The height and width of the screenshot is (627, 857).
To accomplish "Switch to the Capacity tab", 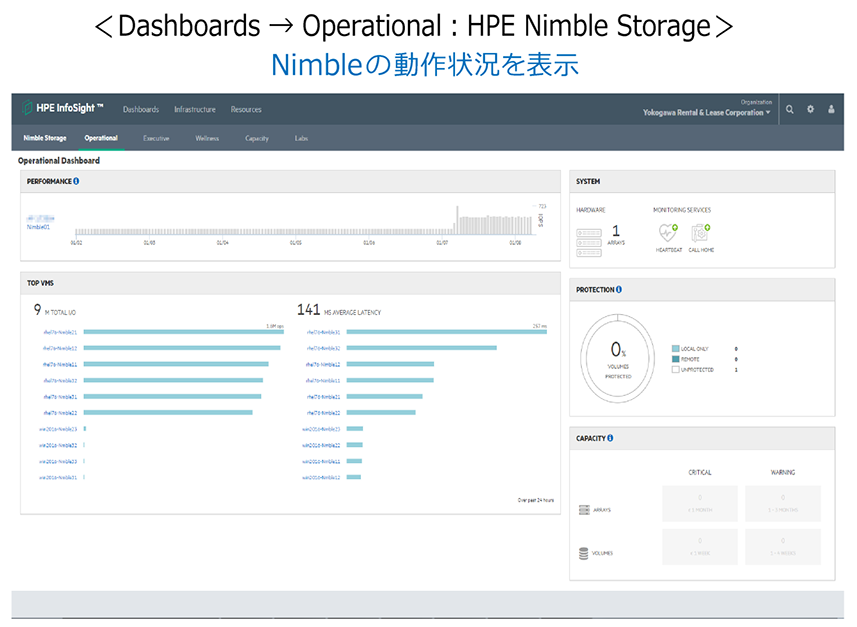I will click(257, 138).
